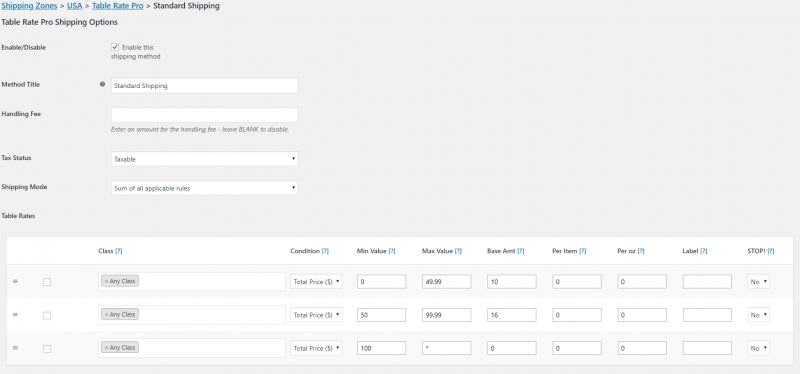Screen dimensions: 800x374
Task: Click the Per oz help link
Action: 641,251
